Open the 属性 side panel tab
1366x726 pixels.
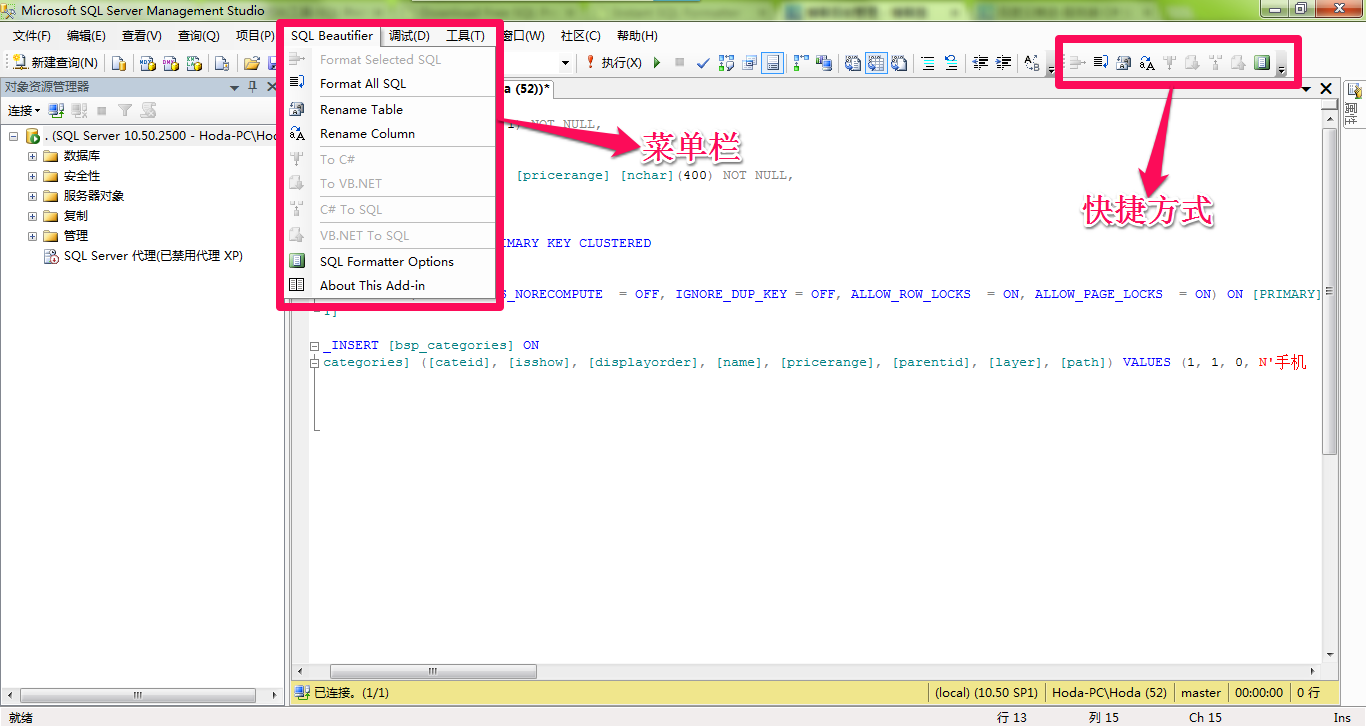coord(1353,104)
